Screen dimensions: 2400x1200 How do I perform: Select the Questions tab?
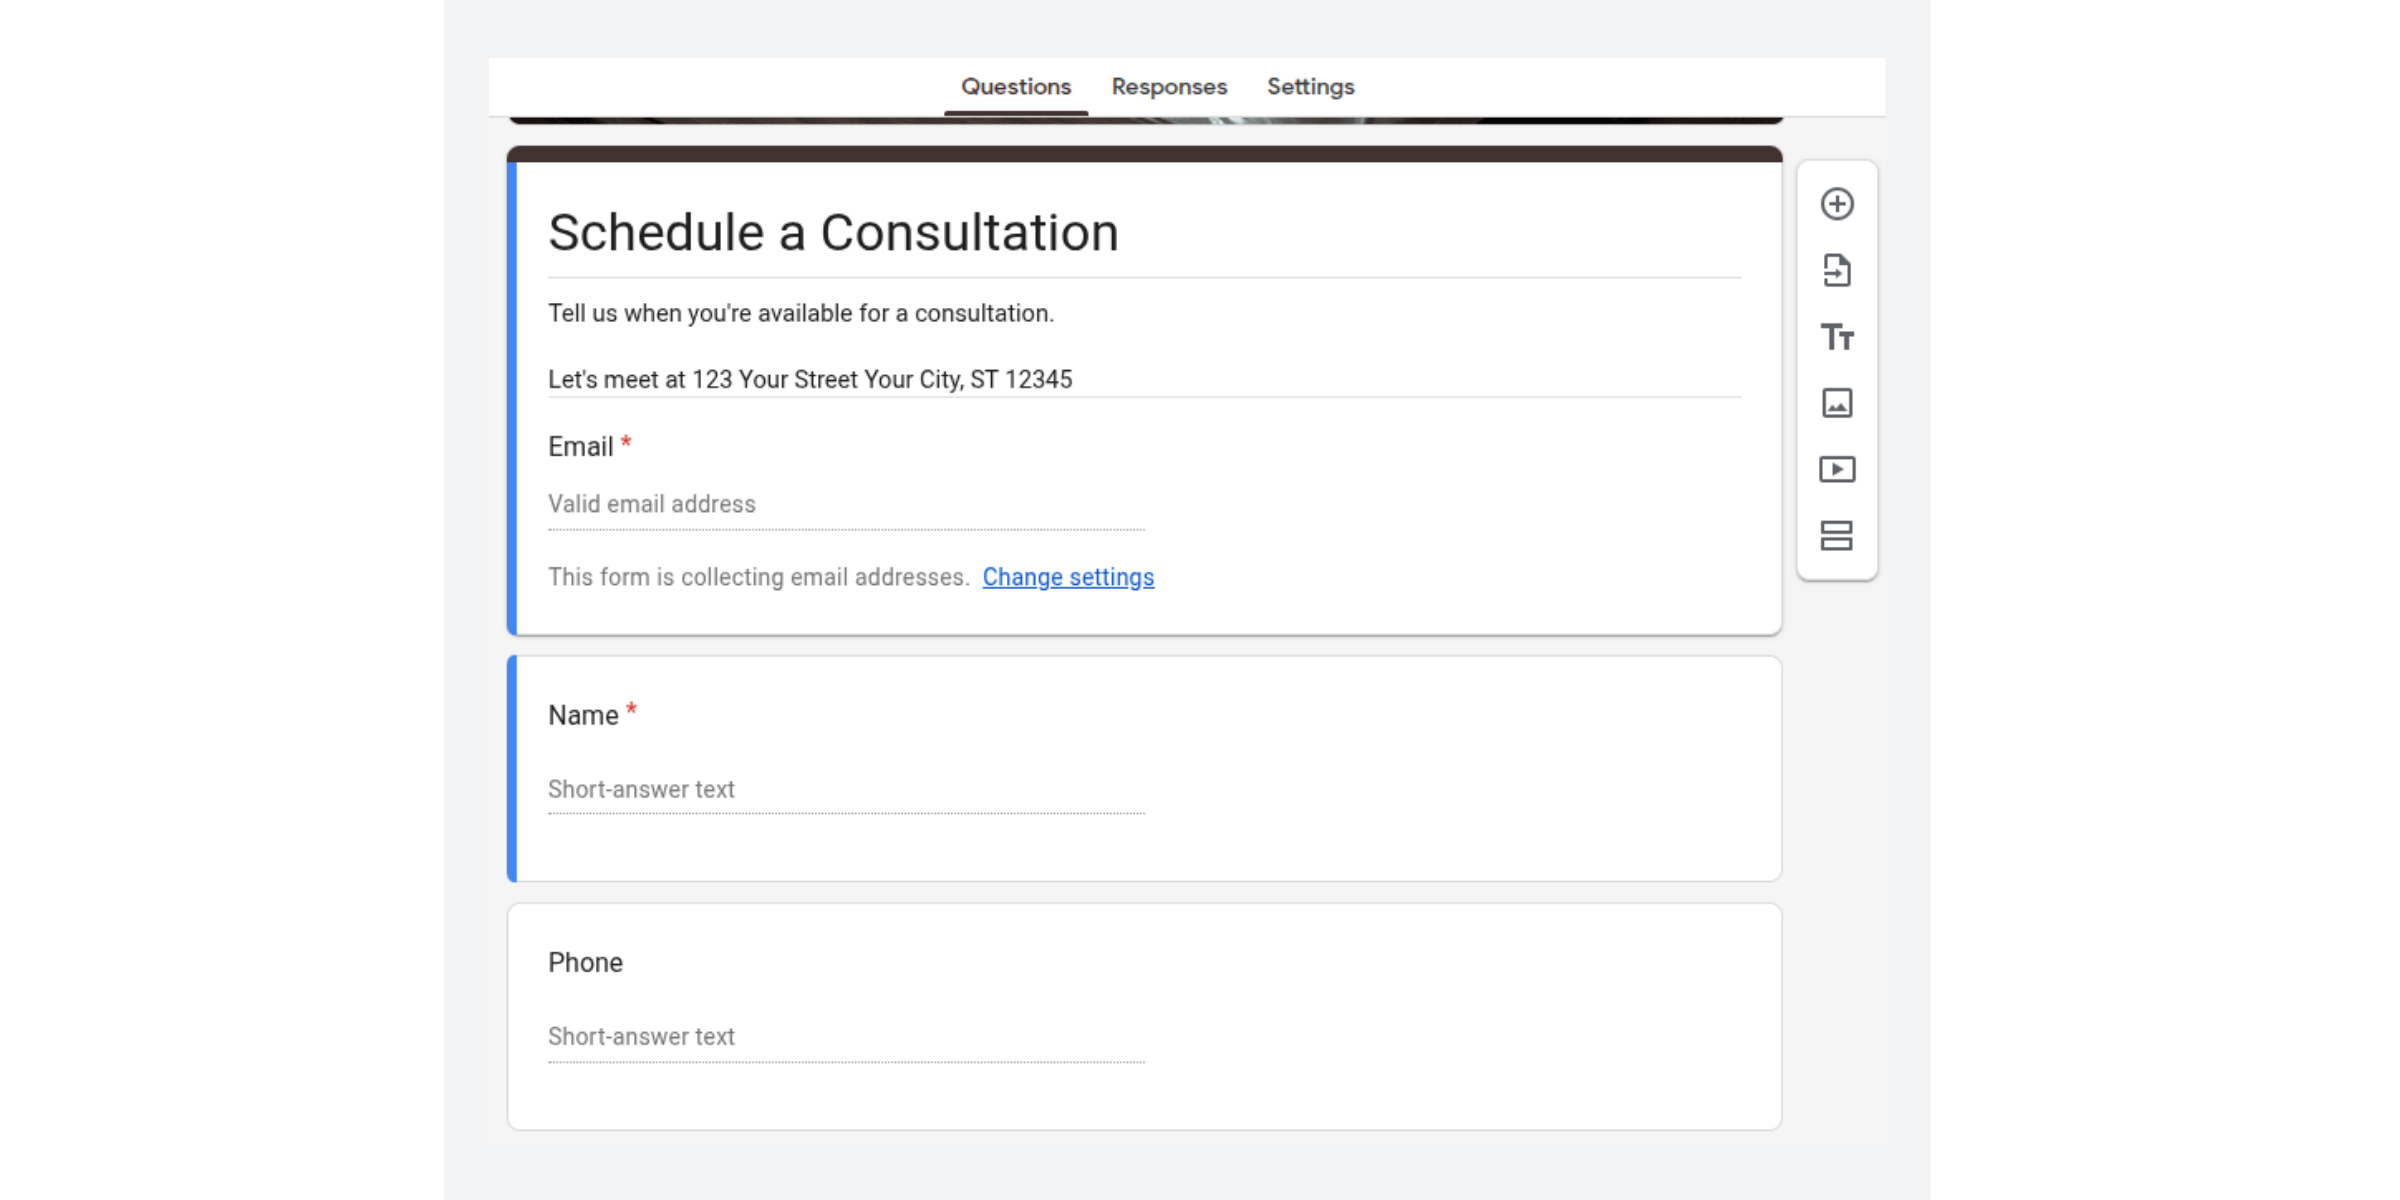tap(1015, 87)
